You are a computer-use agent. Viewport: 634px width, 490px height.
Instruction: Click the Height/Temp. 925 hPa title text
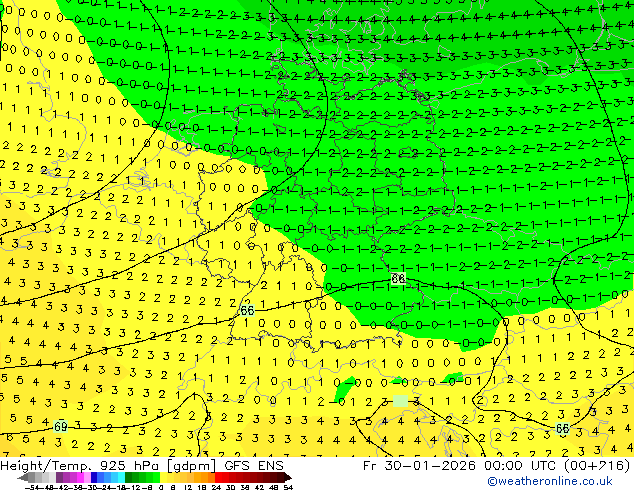click(x=82, y=466)
